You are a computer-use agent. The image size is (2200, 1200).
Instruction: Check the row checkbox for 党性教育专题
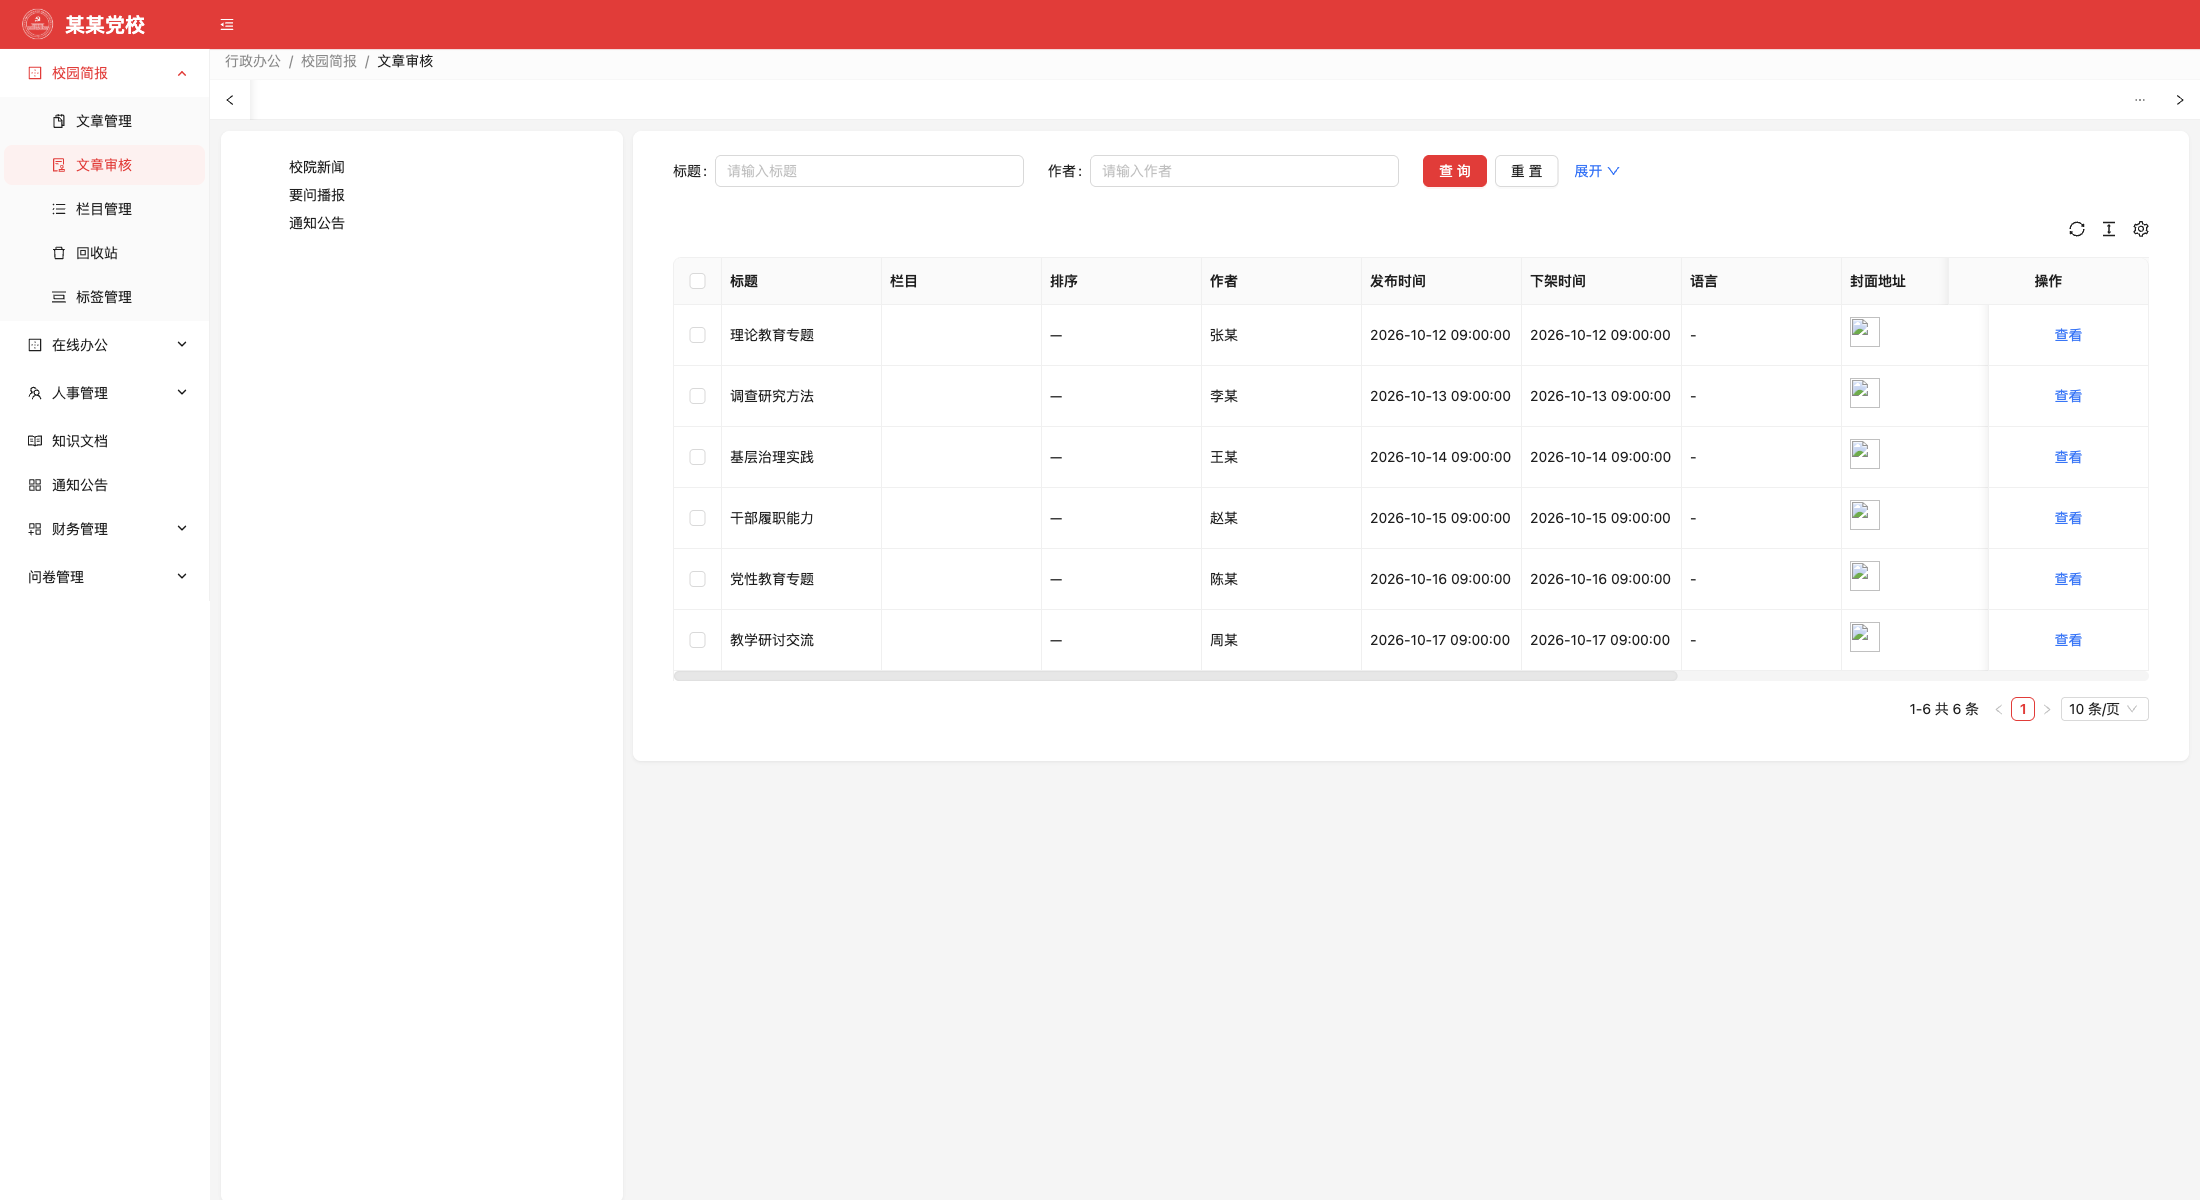(698, 579)
